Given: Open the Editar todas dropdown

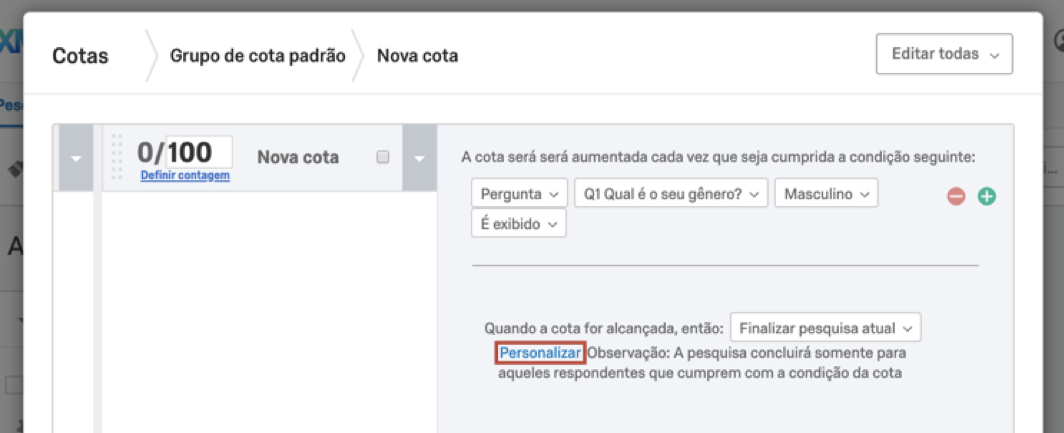Looking at the screenshot, I should pos(944,54).
